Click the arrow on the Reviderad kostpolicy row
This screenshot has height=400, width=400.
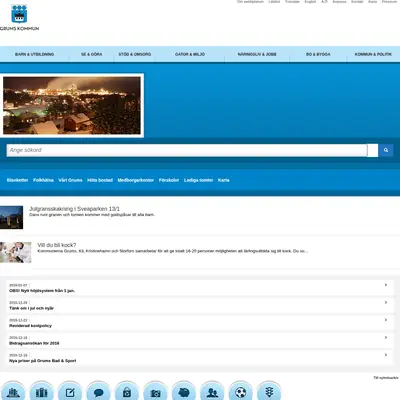[x=386, y=320]
